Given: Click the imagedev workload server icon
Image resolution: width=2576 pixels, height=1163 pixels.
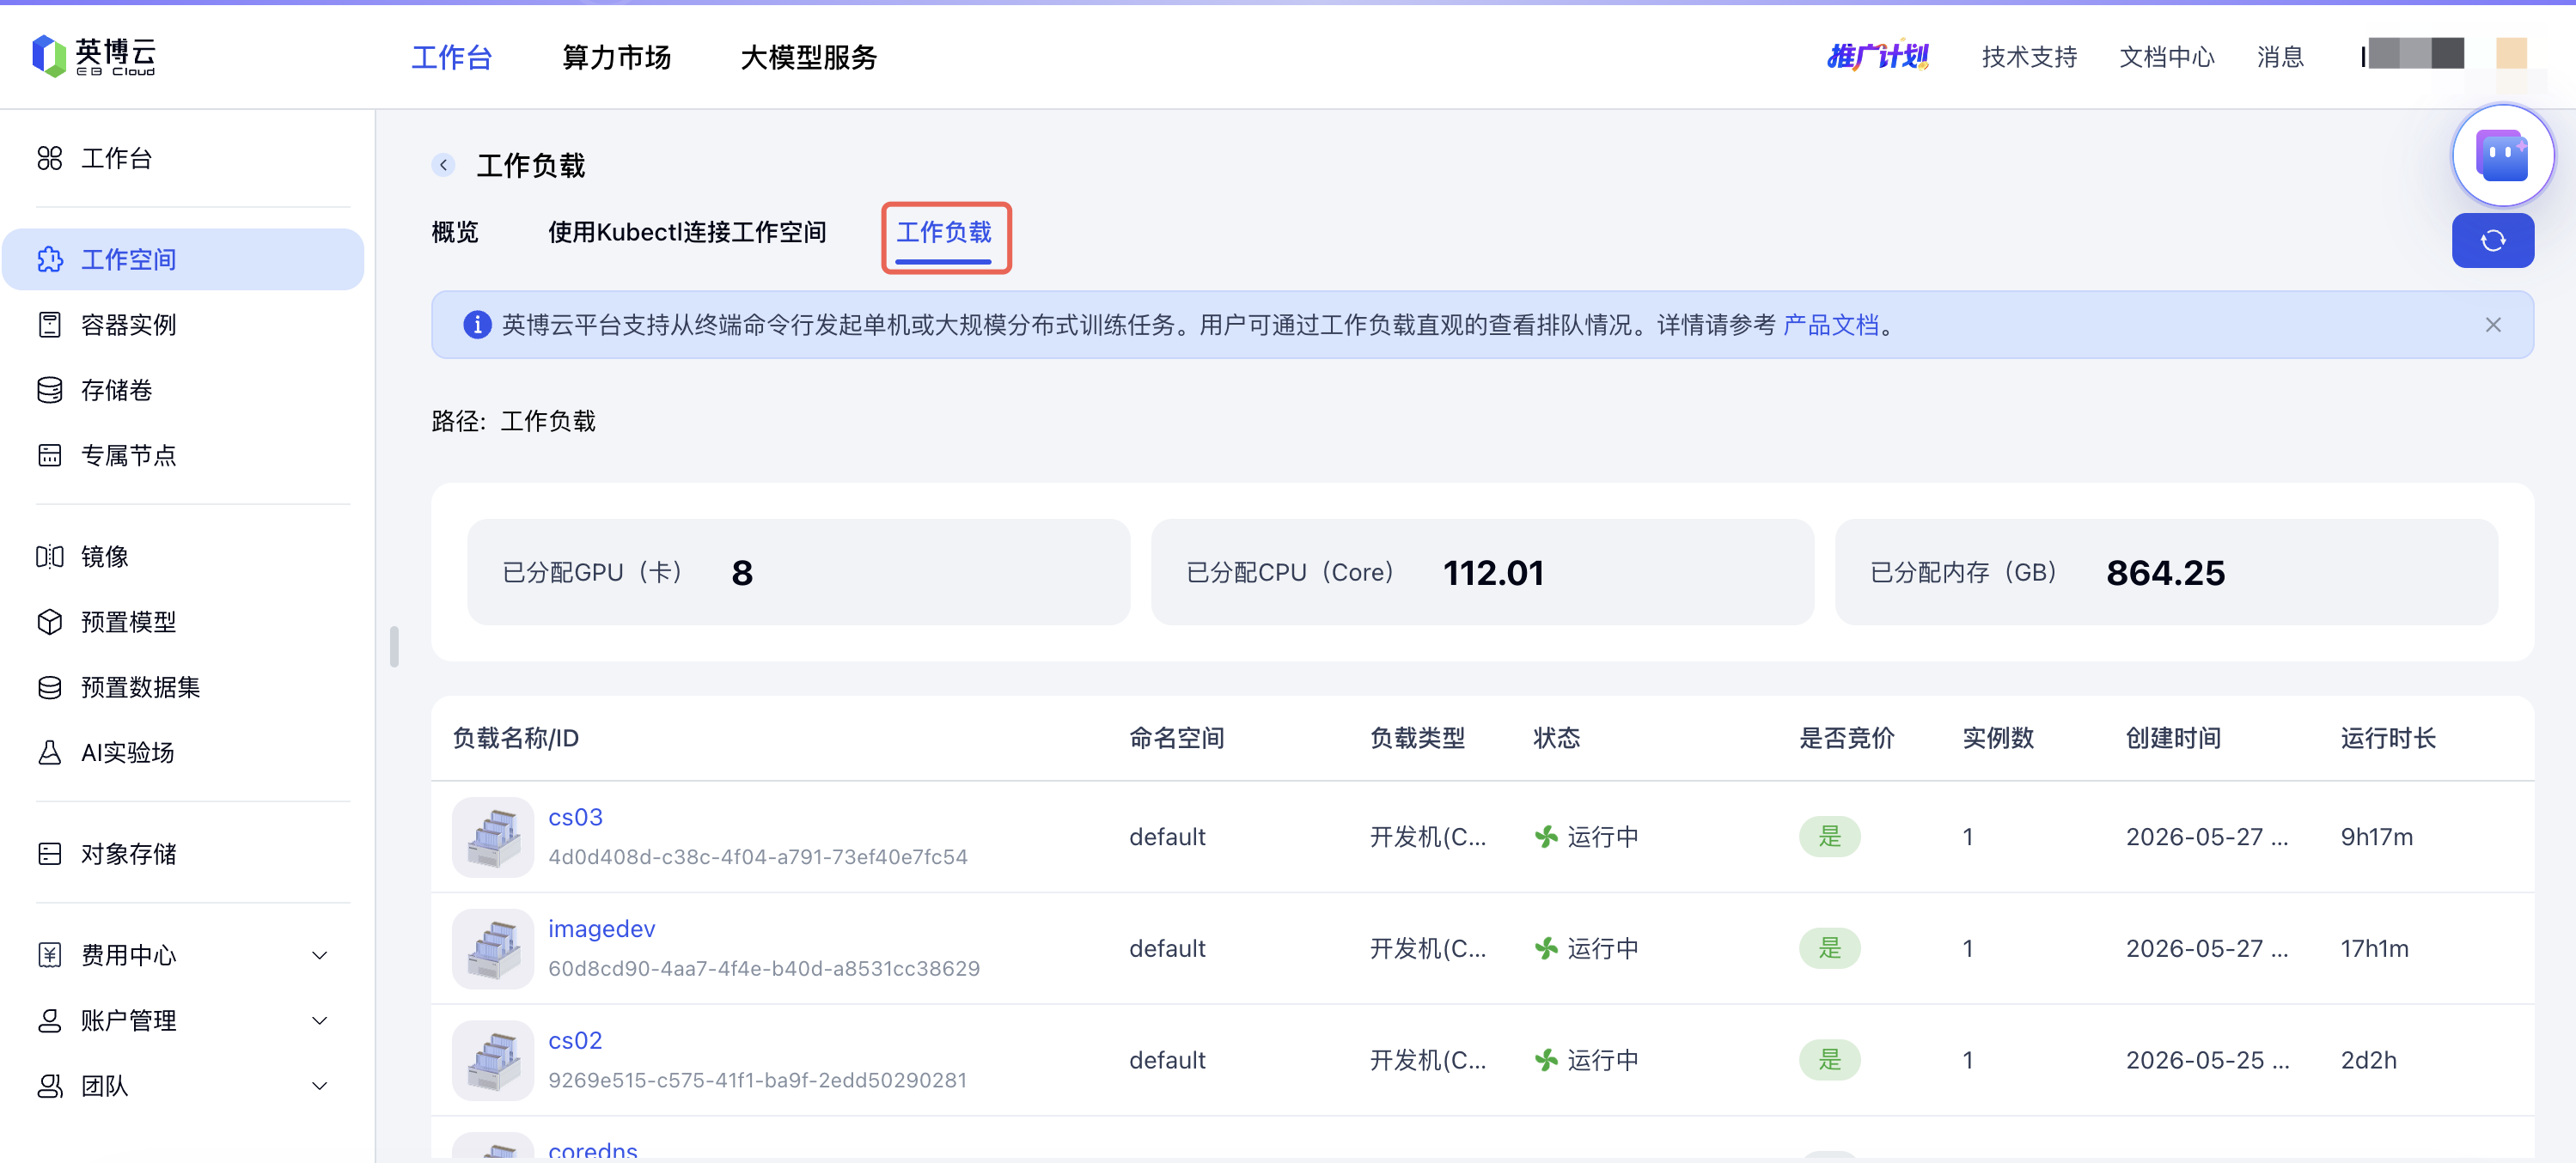Looking at the screenshot, I should pos(492,949).
